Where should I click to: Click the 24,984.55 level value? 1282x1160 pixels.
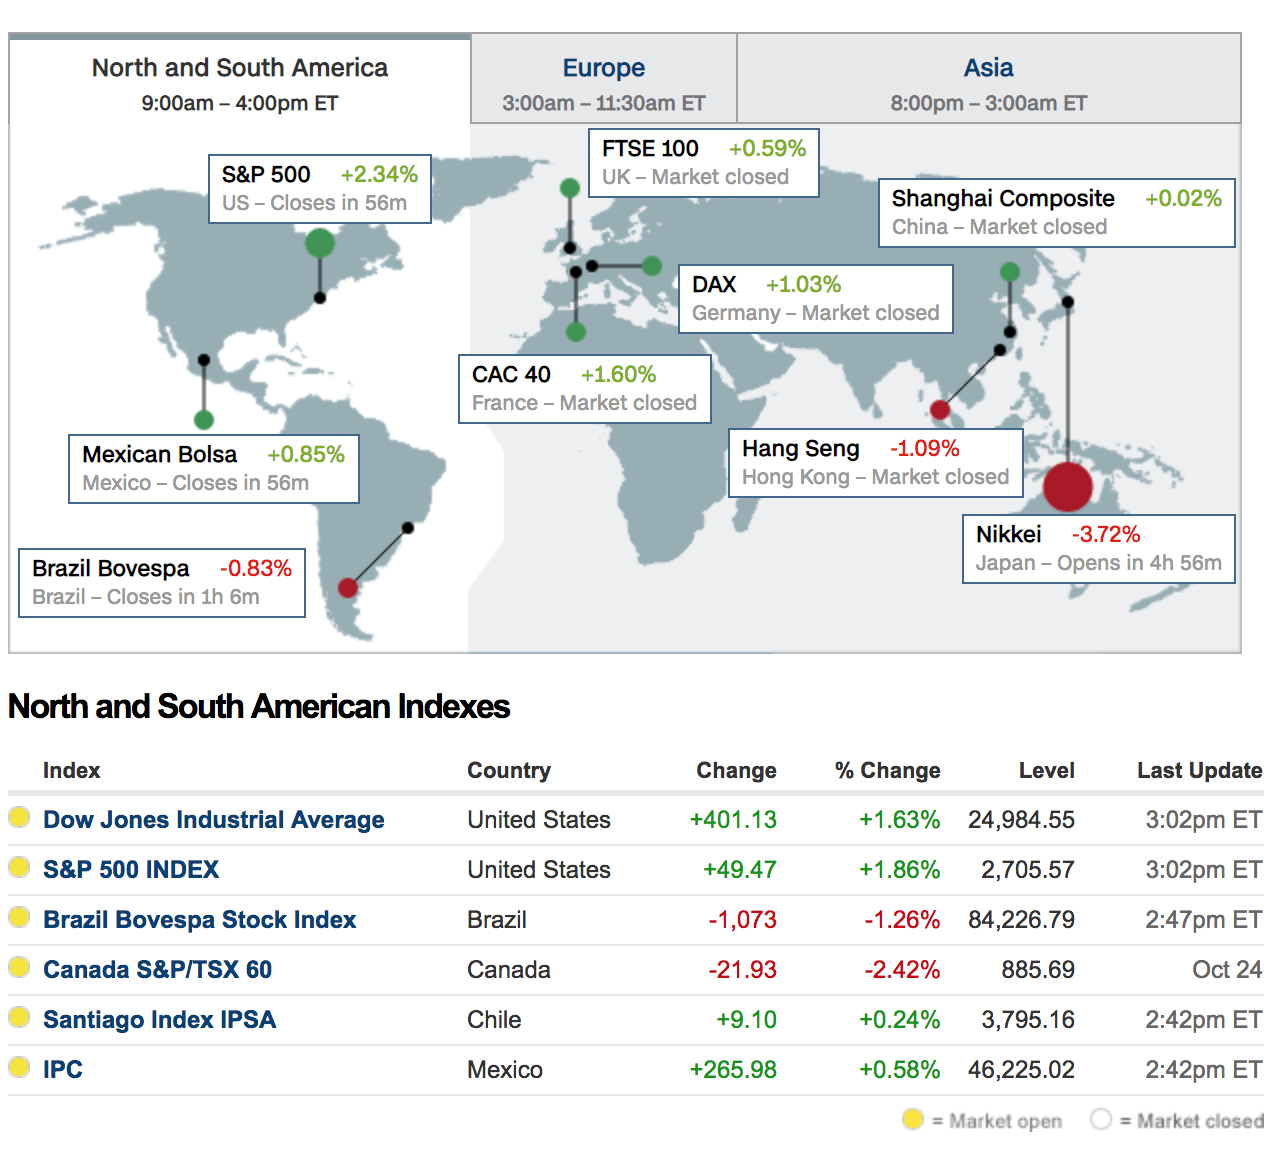point(1021,820)
